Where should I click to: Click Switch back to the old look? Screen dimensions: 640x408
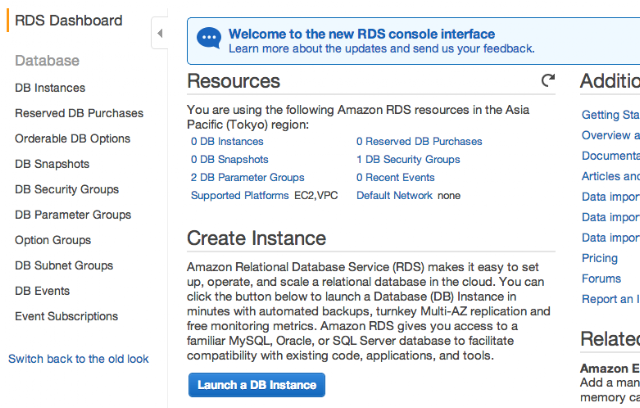[78, 359]
